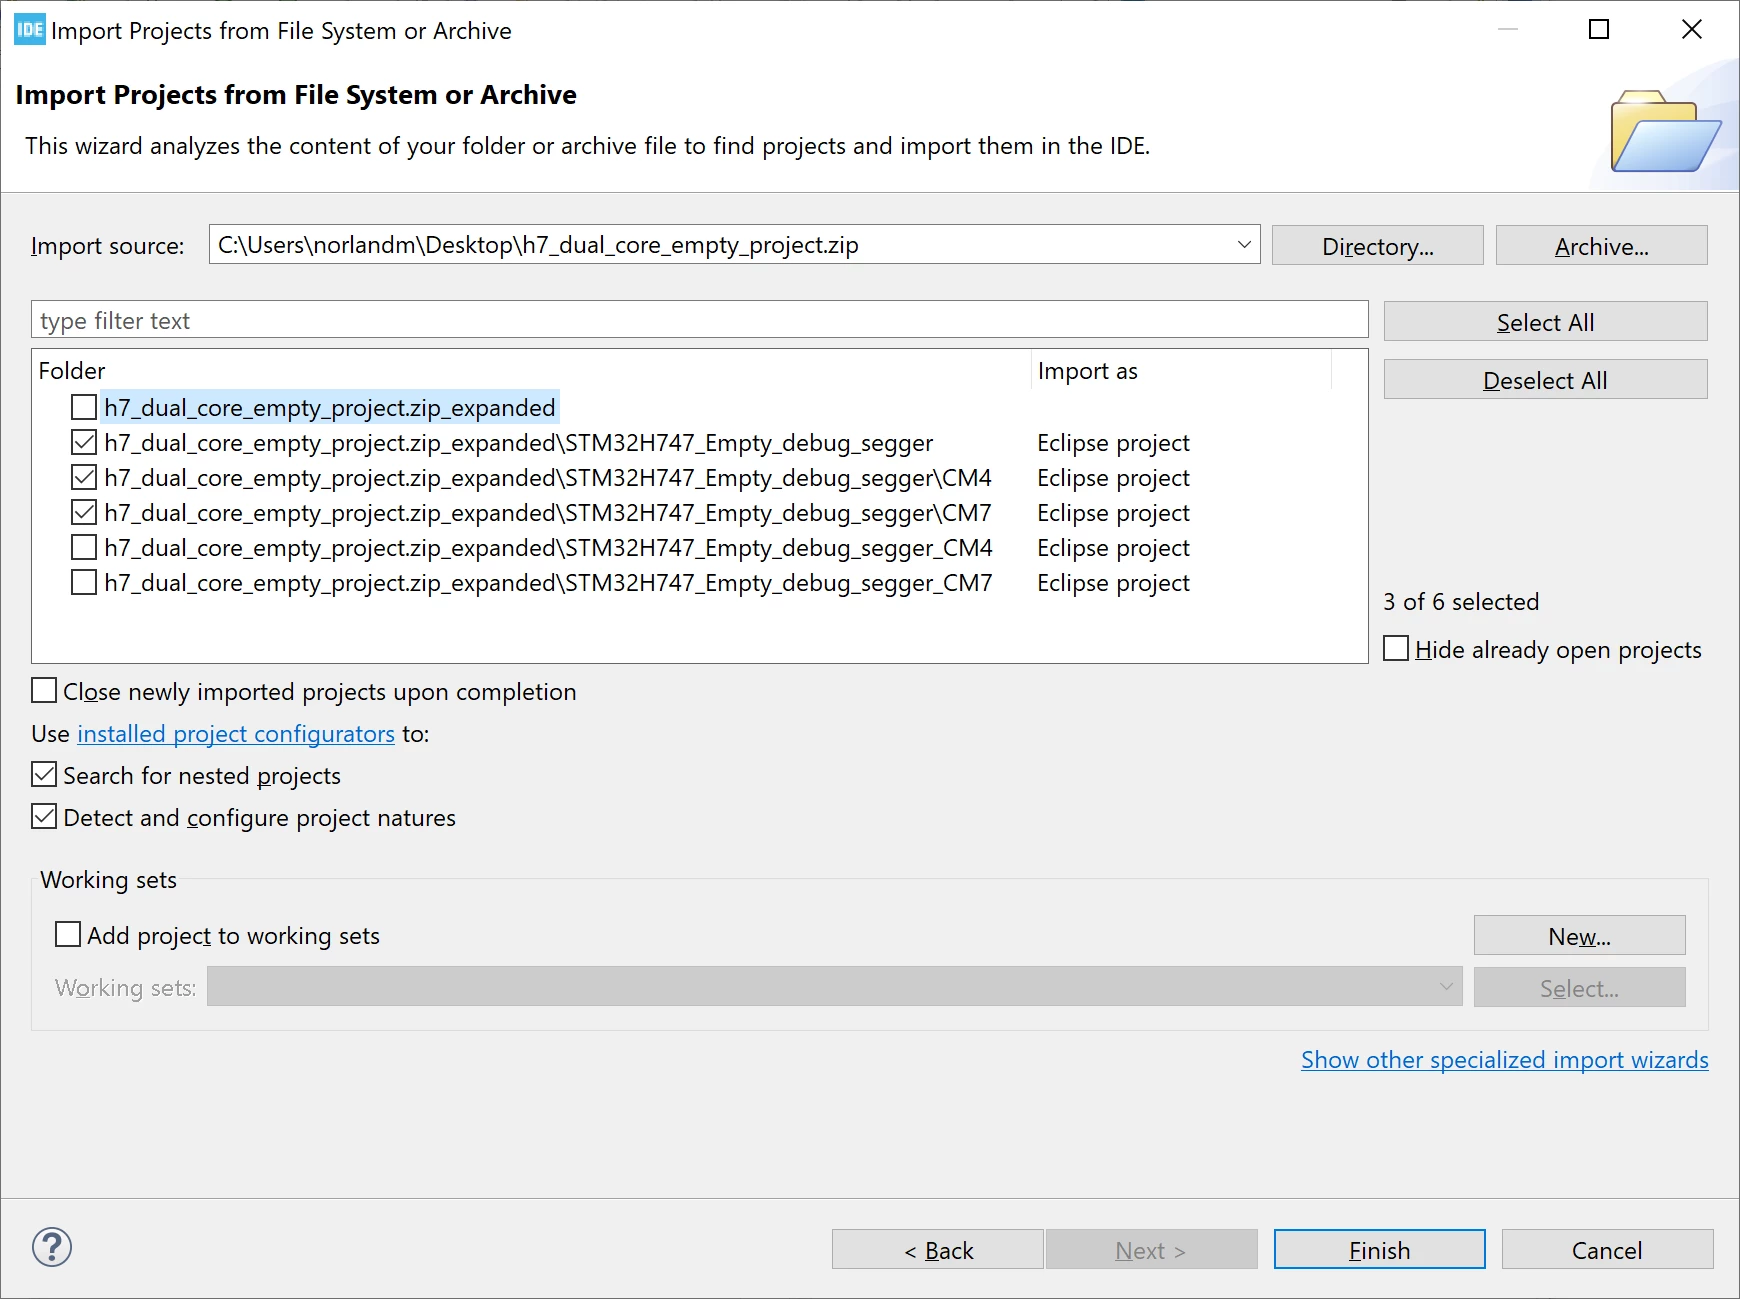Click the Import as column header
Viewport: 1740px width, 1299px height.
click(x=1181, y=371)
